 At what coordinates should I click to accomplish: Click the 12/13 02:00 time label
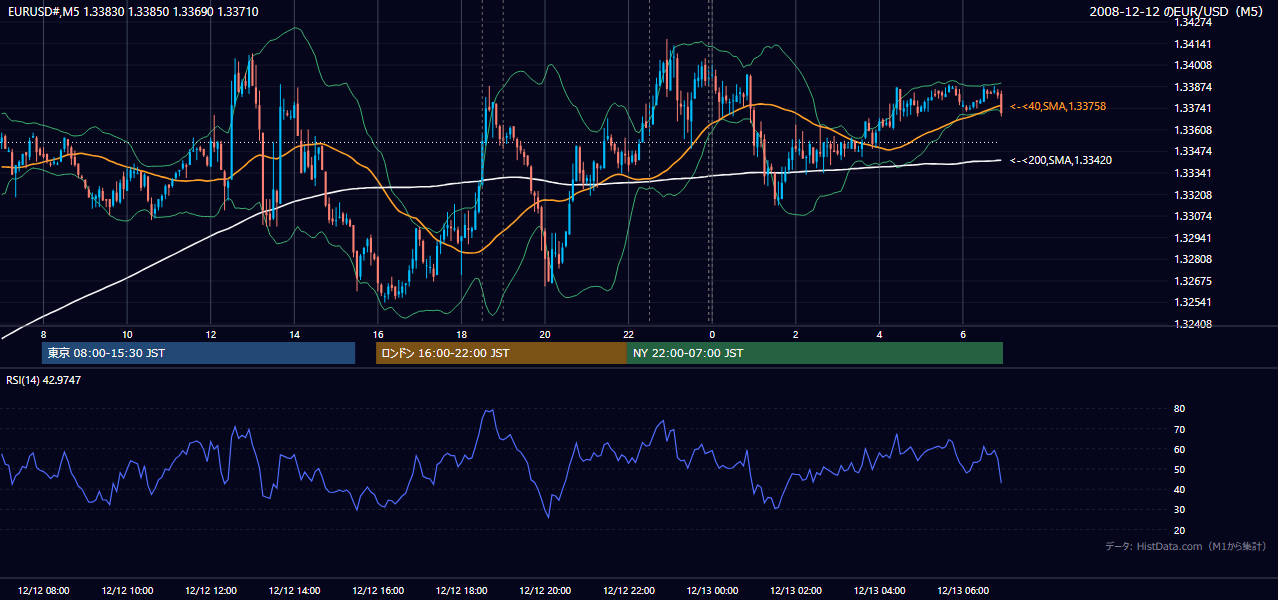796,591
